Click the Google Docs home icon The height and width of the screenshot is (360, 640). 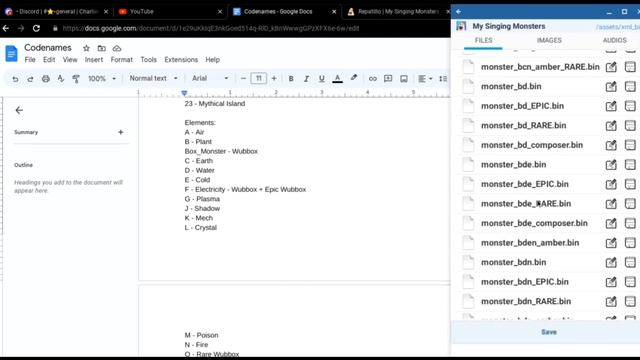pos(11,53)
